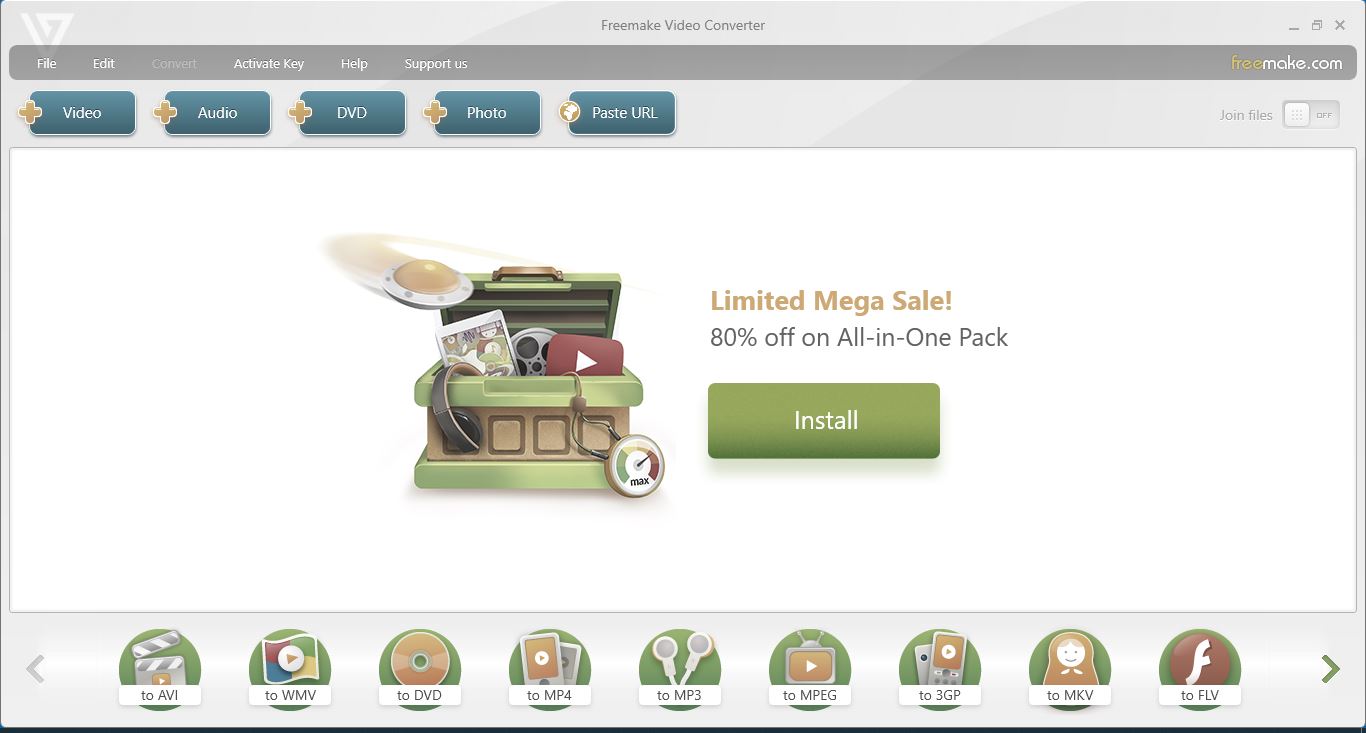Show next formats with right arrow
The image size is (1366, 733).
click(1330, 669)
